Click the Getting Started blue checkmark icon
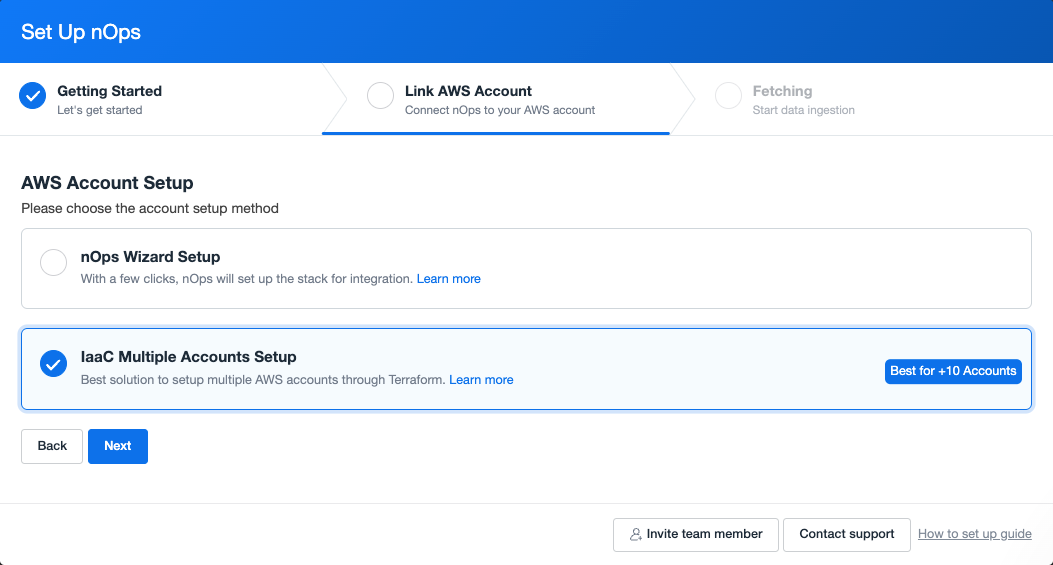 coord(32,95)
